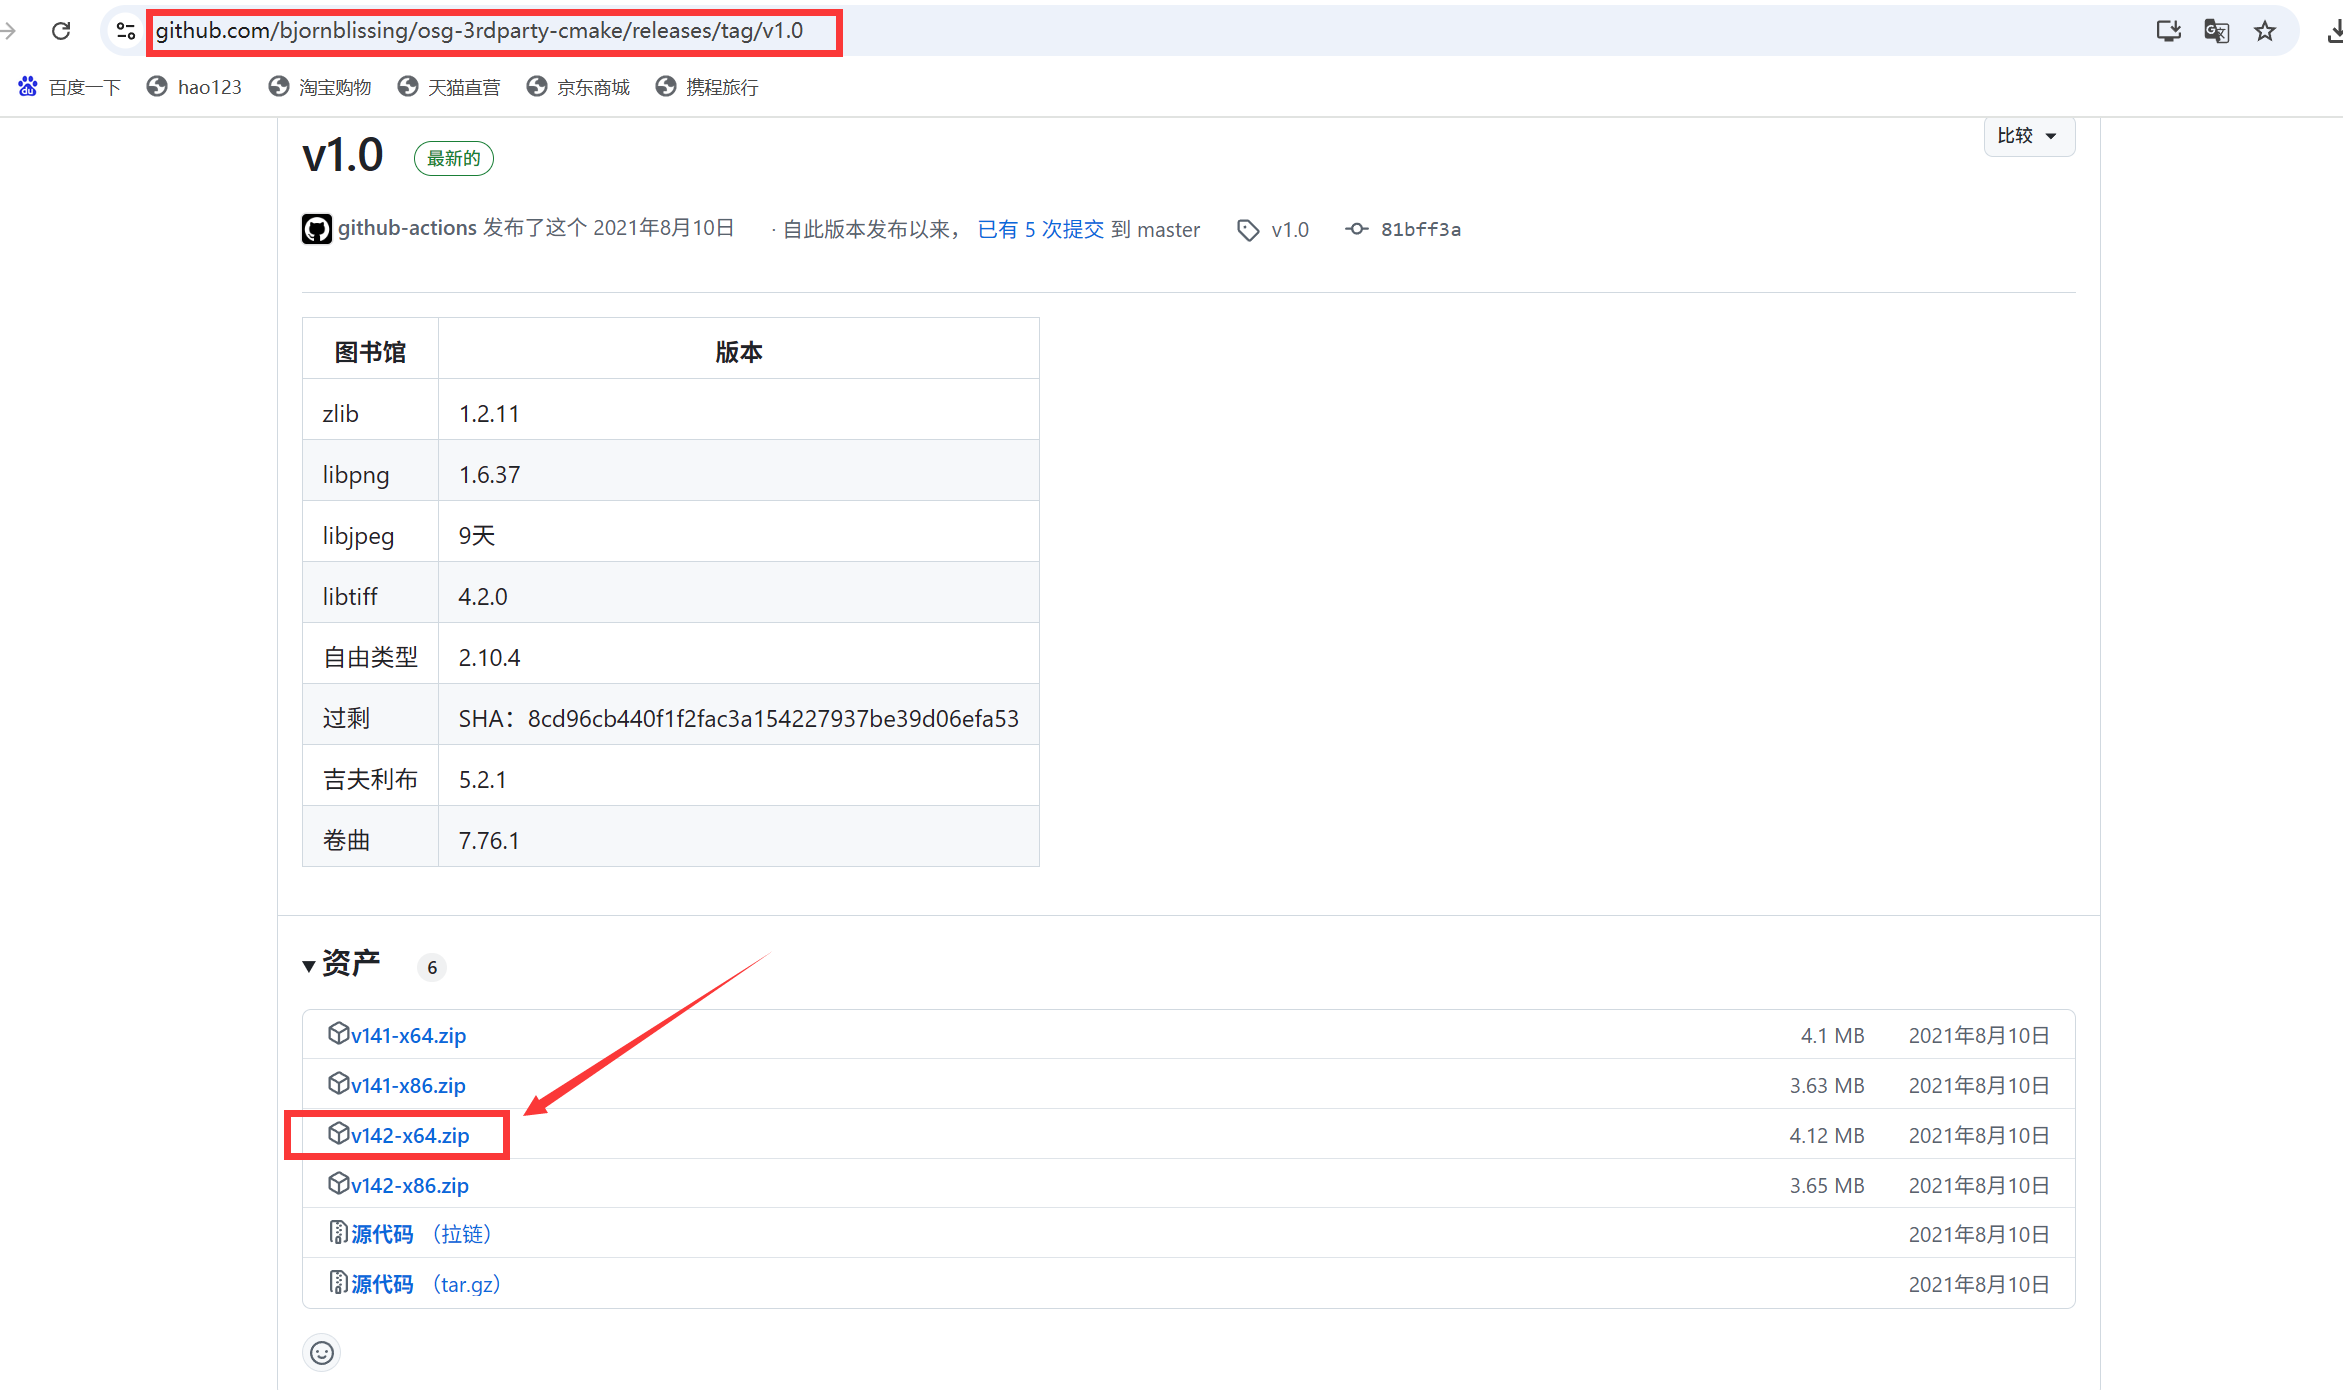Open 百度一下 bookmark
This screenshot has height=1390, width=2343.
(x=70, y=87)
